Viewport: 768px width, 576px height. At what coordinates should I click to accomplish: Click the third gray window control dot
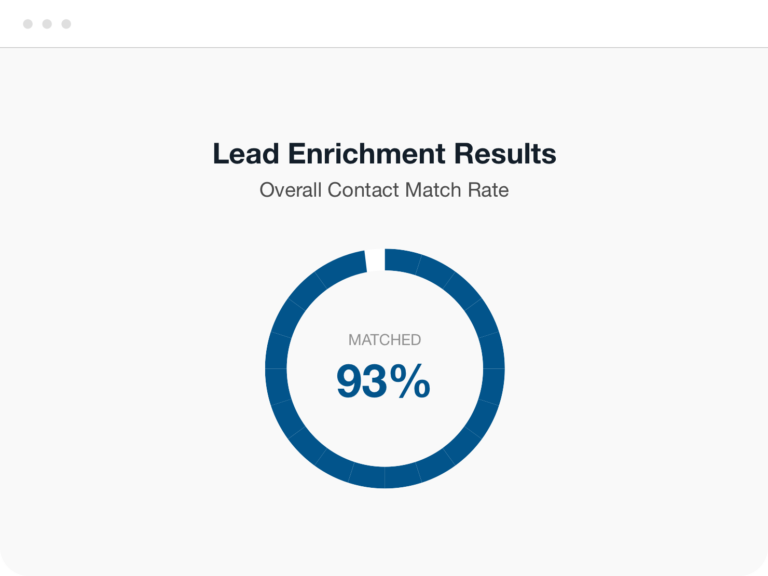[66, 24]
